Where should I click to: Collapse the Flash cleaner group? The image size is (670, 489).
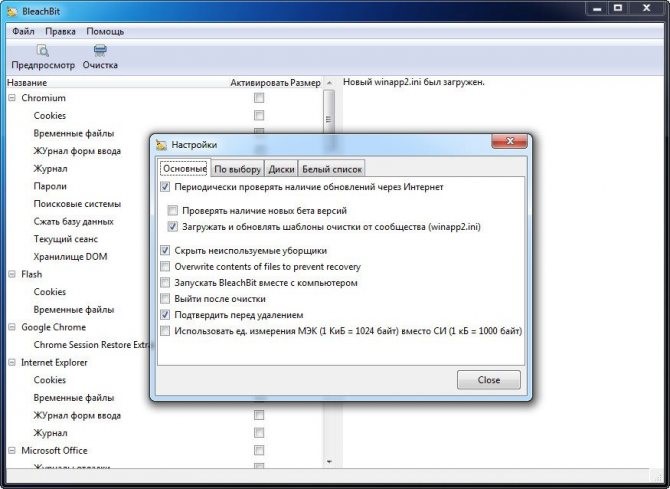[12, 274]
